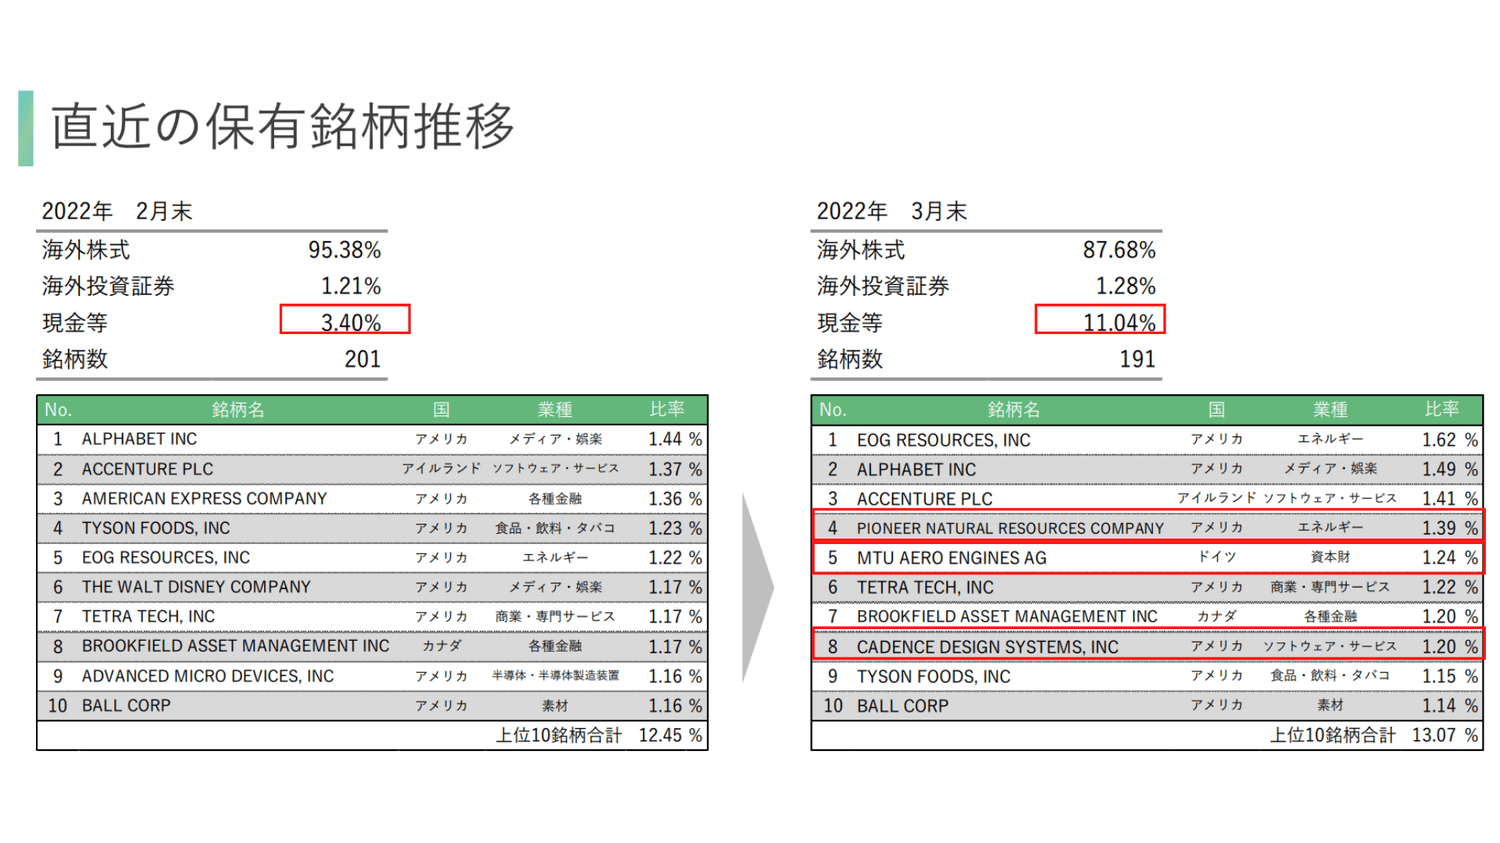
Task: Select the 1.44 % ratio cell
Action: [x=675, y=439]
